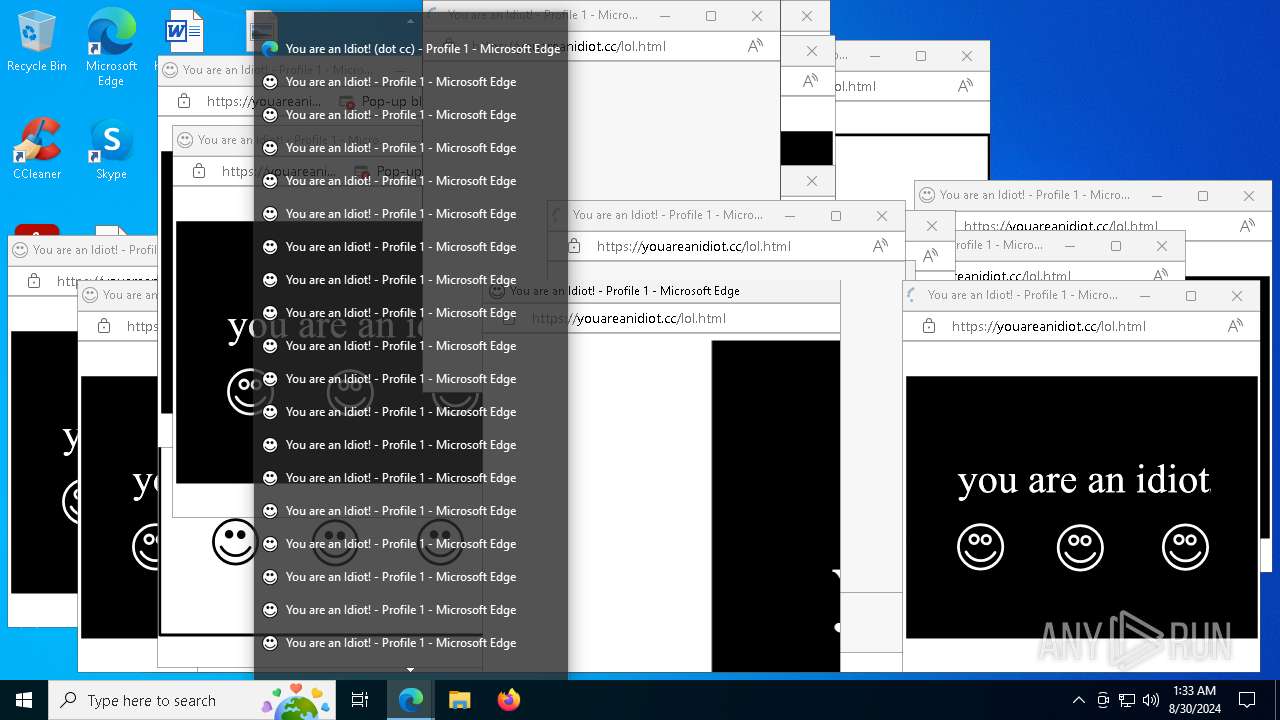
Task: Click the borderless window's youareanidiot.cc/lol.html address text
Action: [x=629, y=318]
